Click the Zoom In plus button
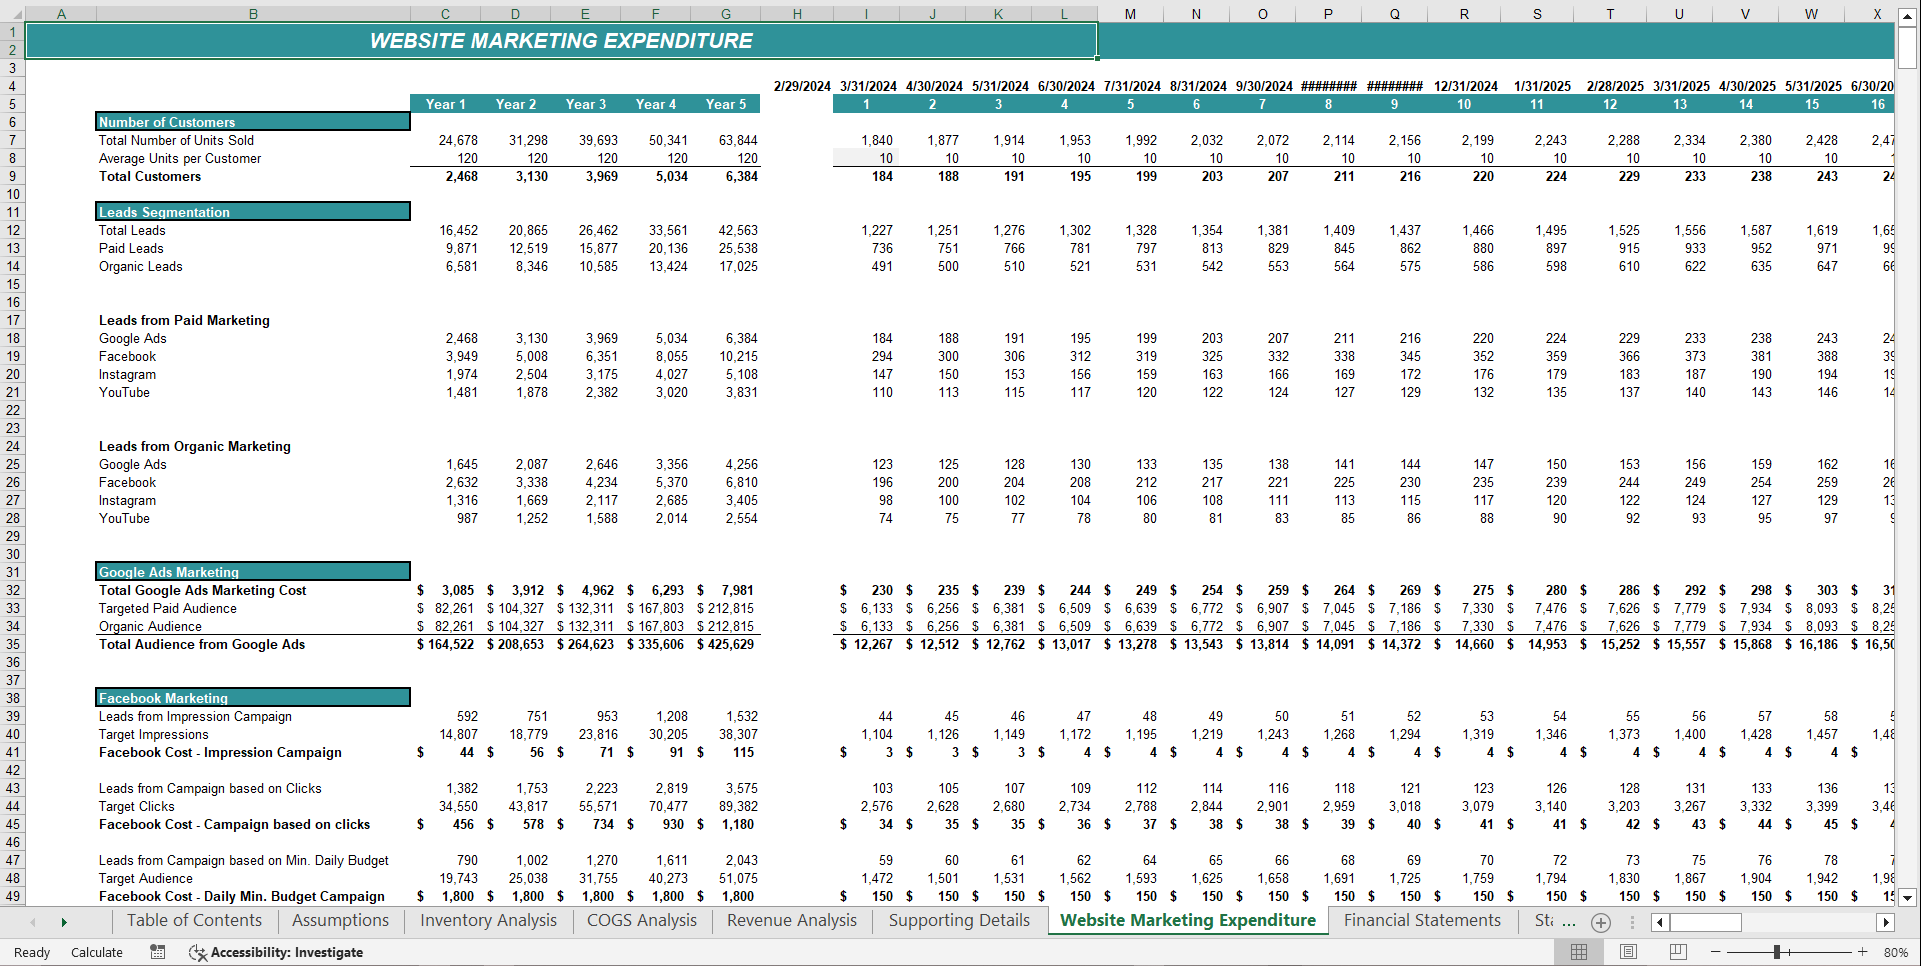Viewport: 1921px width, 966px height. click(1864, 952)
